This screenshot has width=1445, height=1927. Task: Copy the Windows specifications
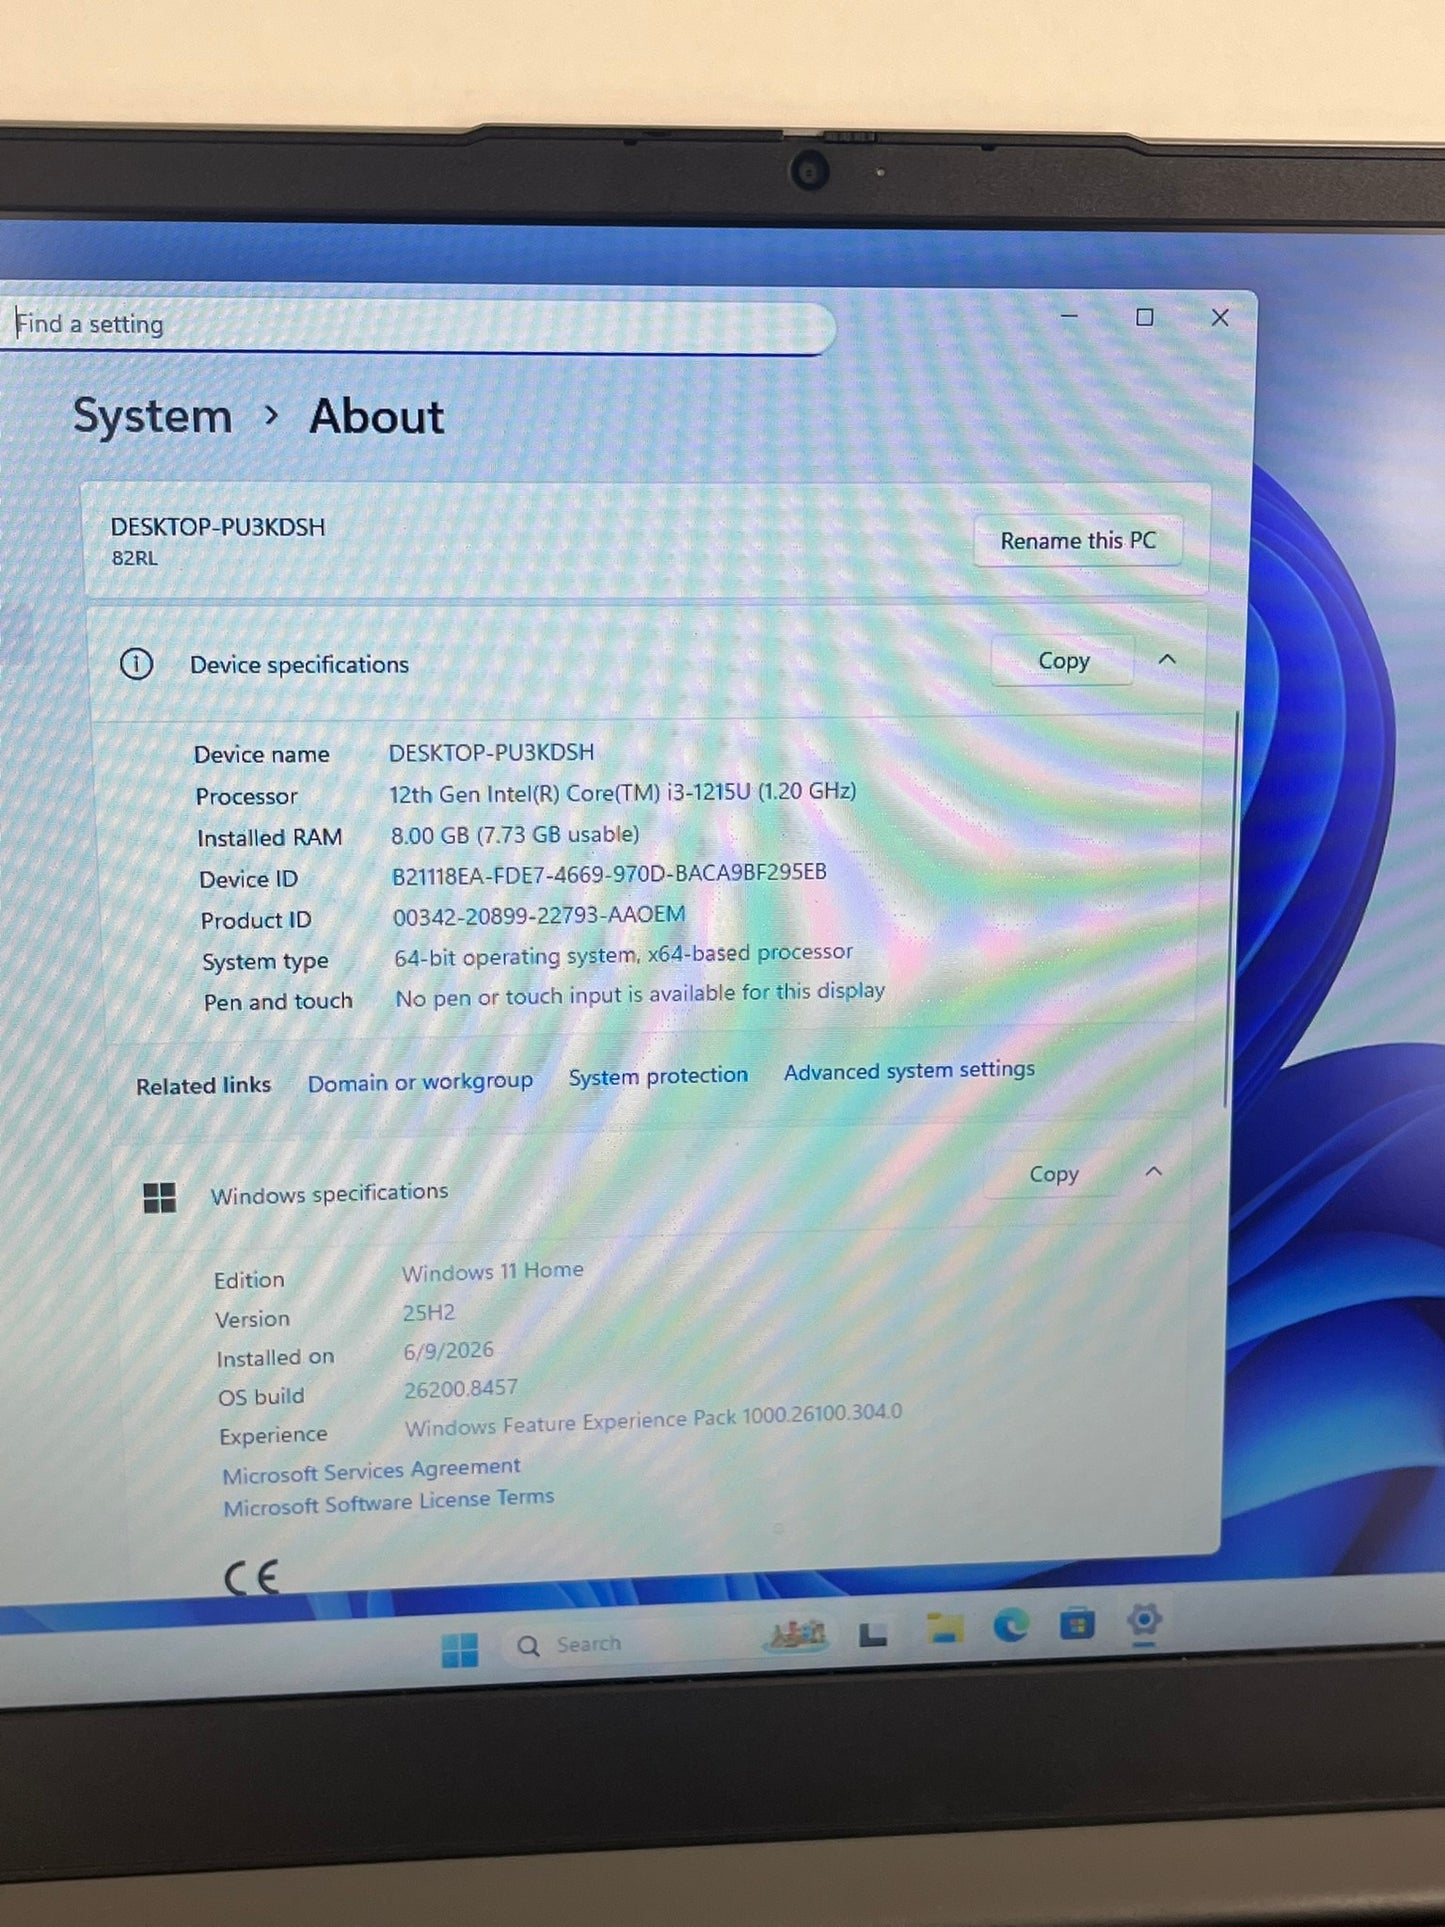point(1054,1174)
